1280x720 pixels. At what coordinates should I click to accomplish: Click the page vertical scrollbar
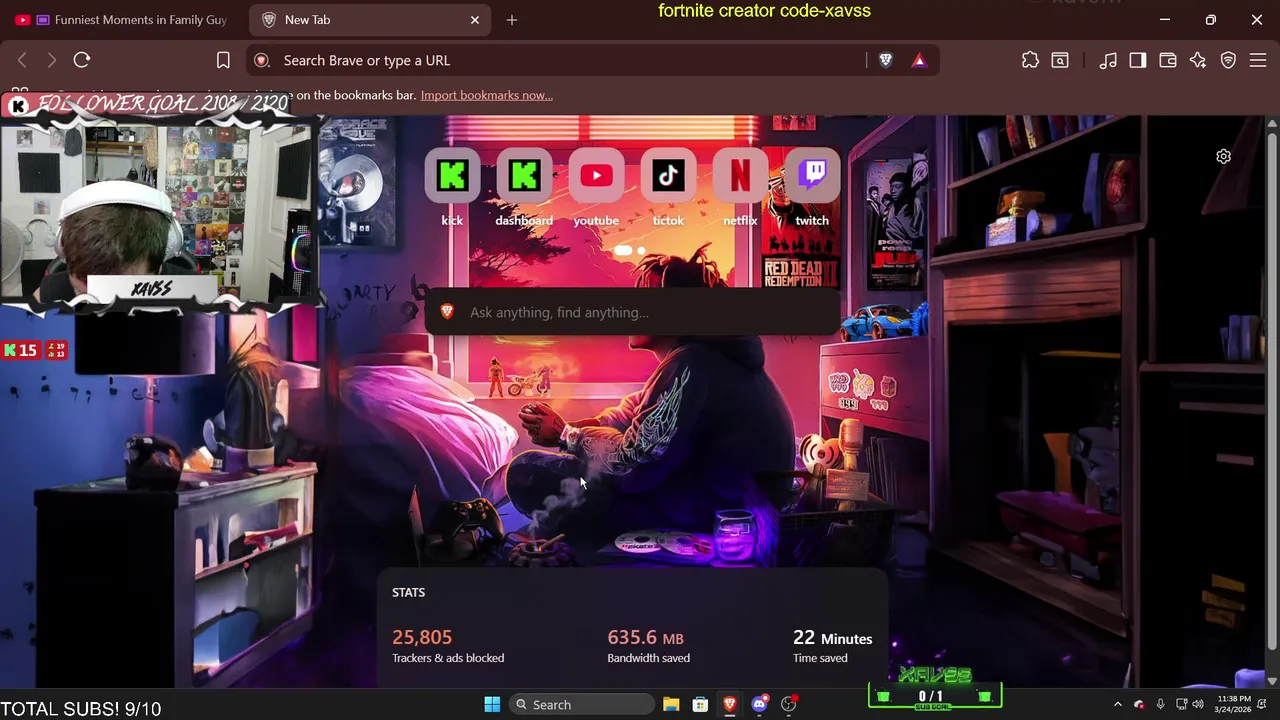coord(1272,390)
